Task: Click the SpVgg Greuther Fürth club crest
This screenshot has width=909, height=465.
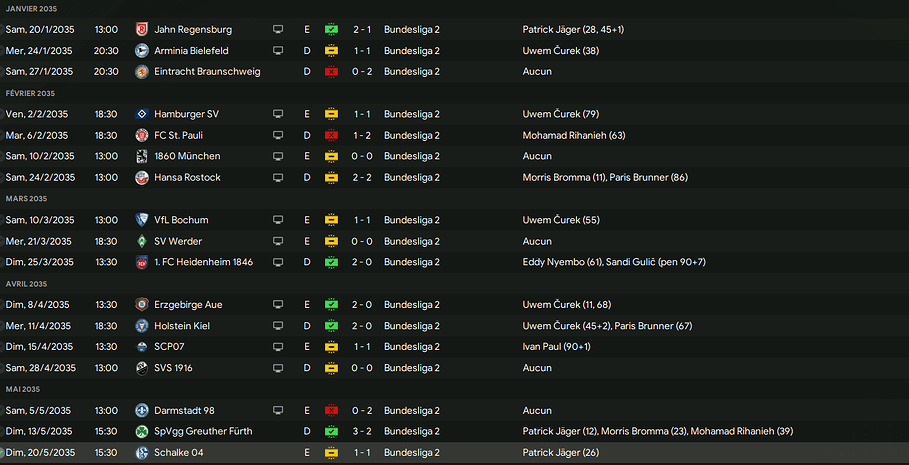Action: coord(142,432)
